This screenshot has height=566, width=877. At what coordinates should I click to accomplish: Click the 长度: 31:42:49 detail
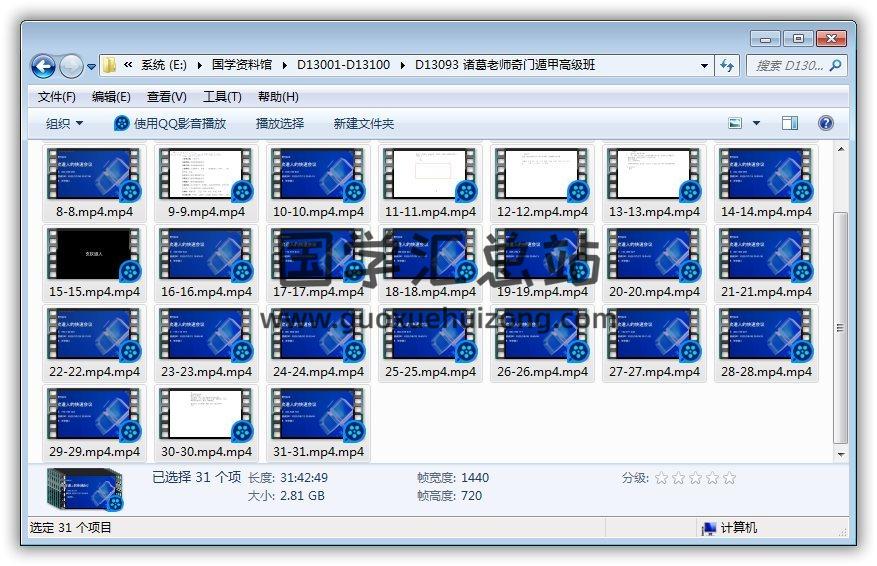point(288,478)
